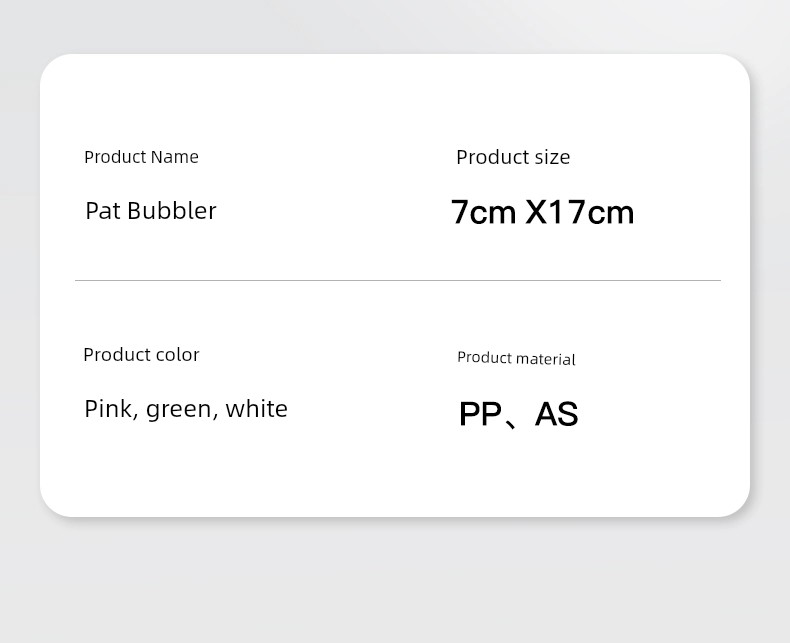Click the AS material abbreviation
The image size is (790, 643).
pos(557,414)
